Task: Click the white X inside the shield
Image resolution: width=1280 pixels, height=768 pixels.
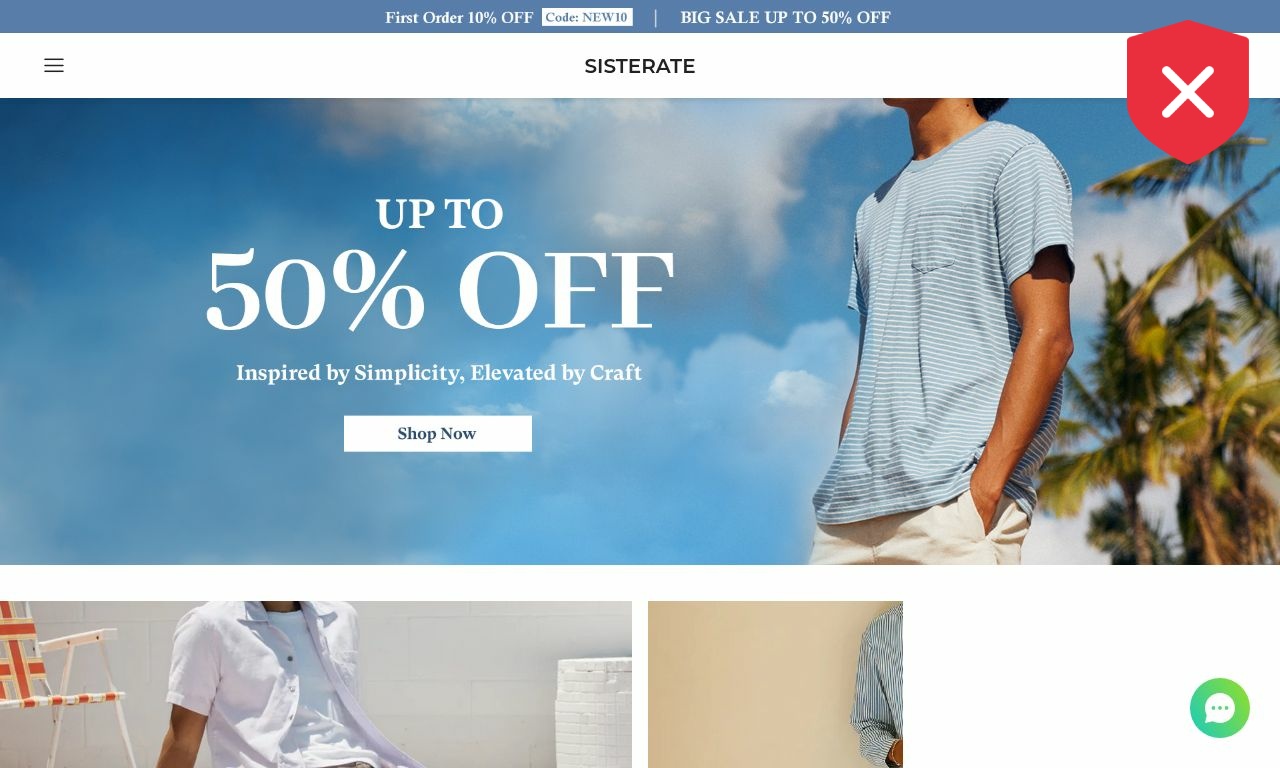Action: pos(1188,92)
